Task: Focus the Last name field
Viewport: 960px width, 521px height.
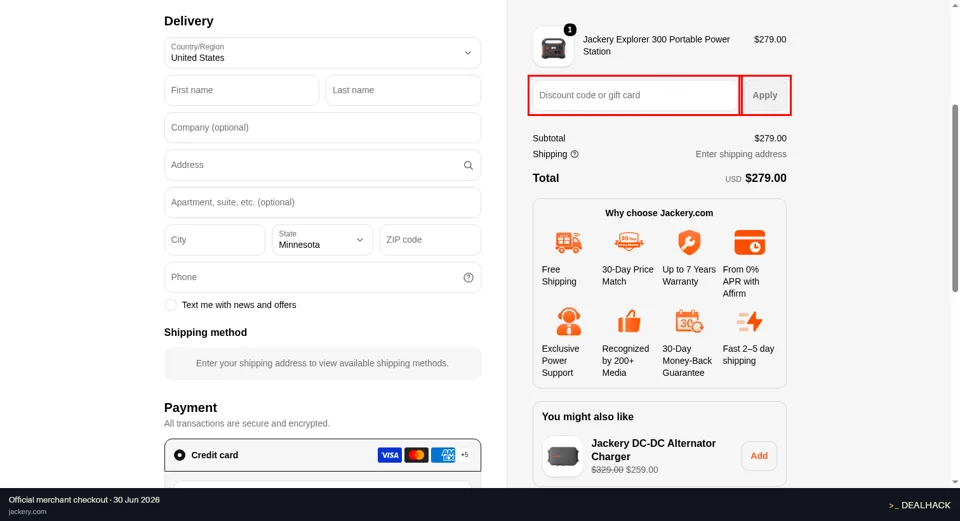Action: (x=403, y=90)
